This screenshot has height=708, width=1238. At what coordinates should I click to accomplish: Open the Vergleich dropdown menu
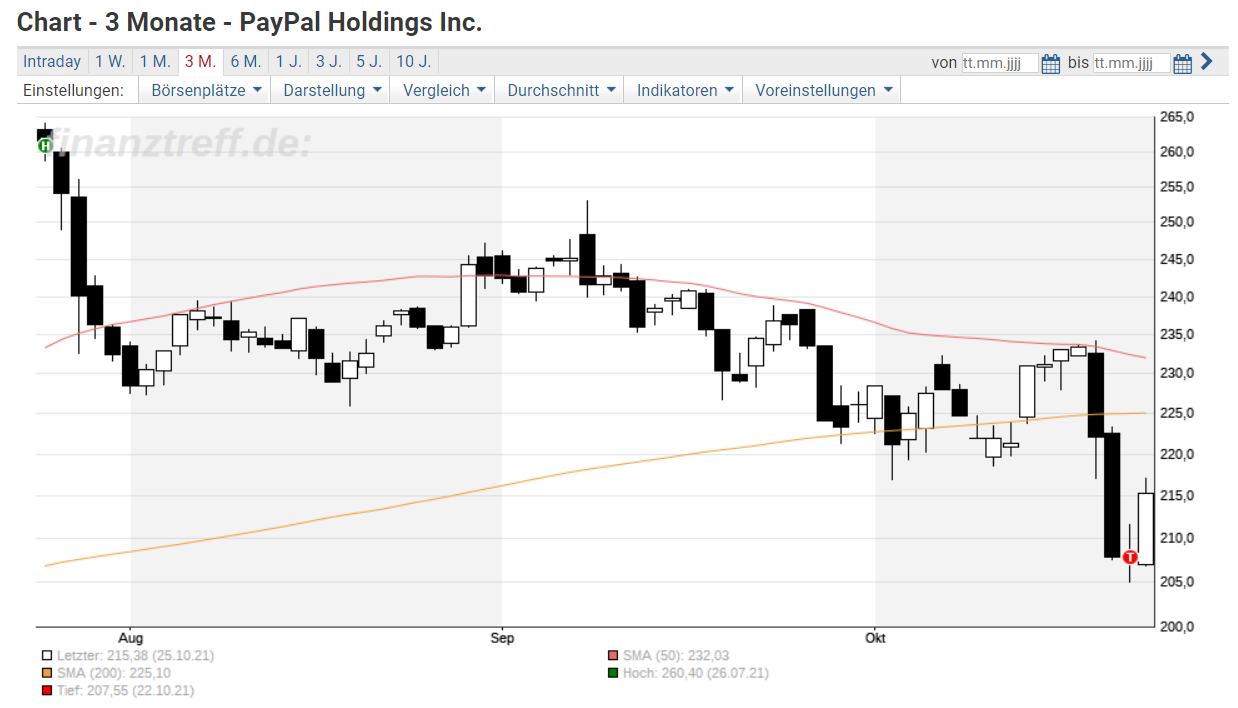[x=444, y=90]
